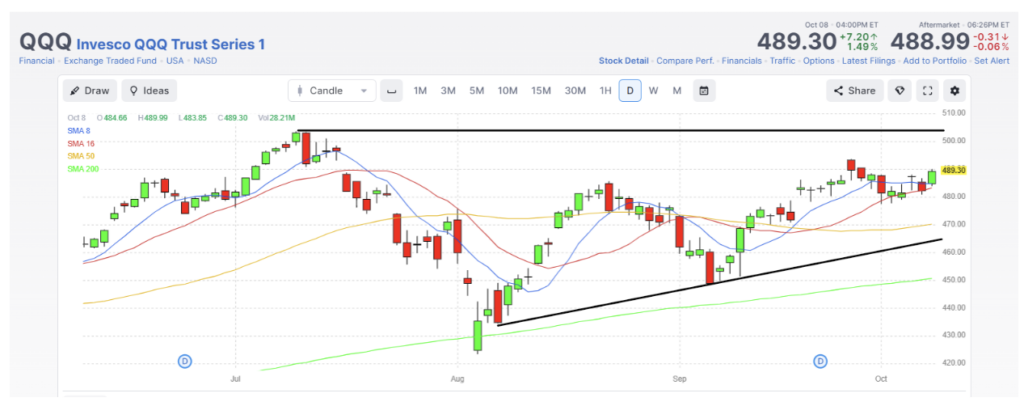Click the Aug date axis label
The width and height of the screenshot is (1024, 406).
(457, 379)
